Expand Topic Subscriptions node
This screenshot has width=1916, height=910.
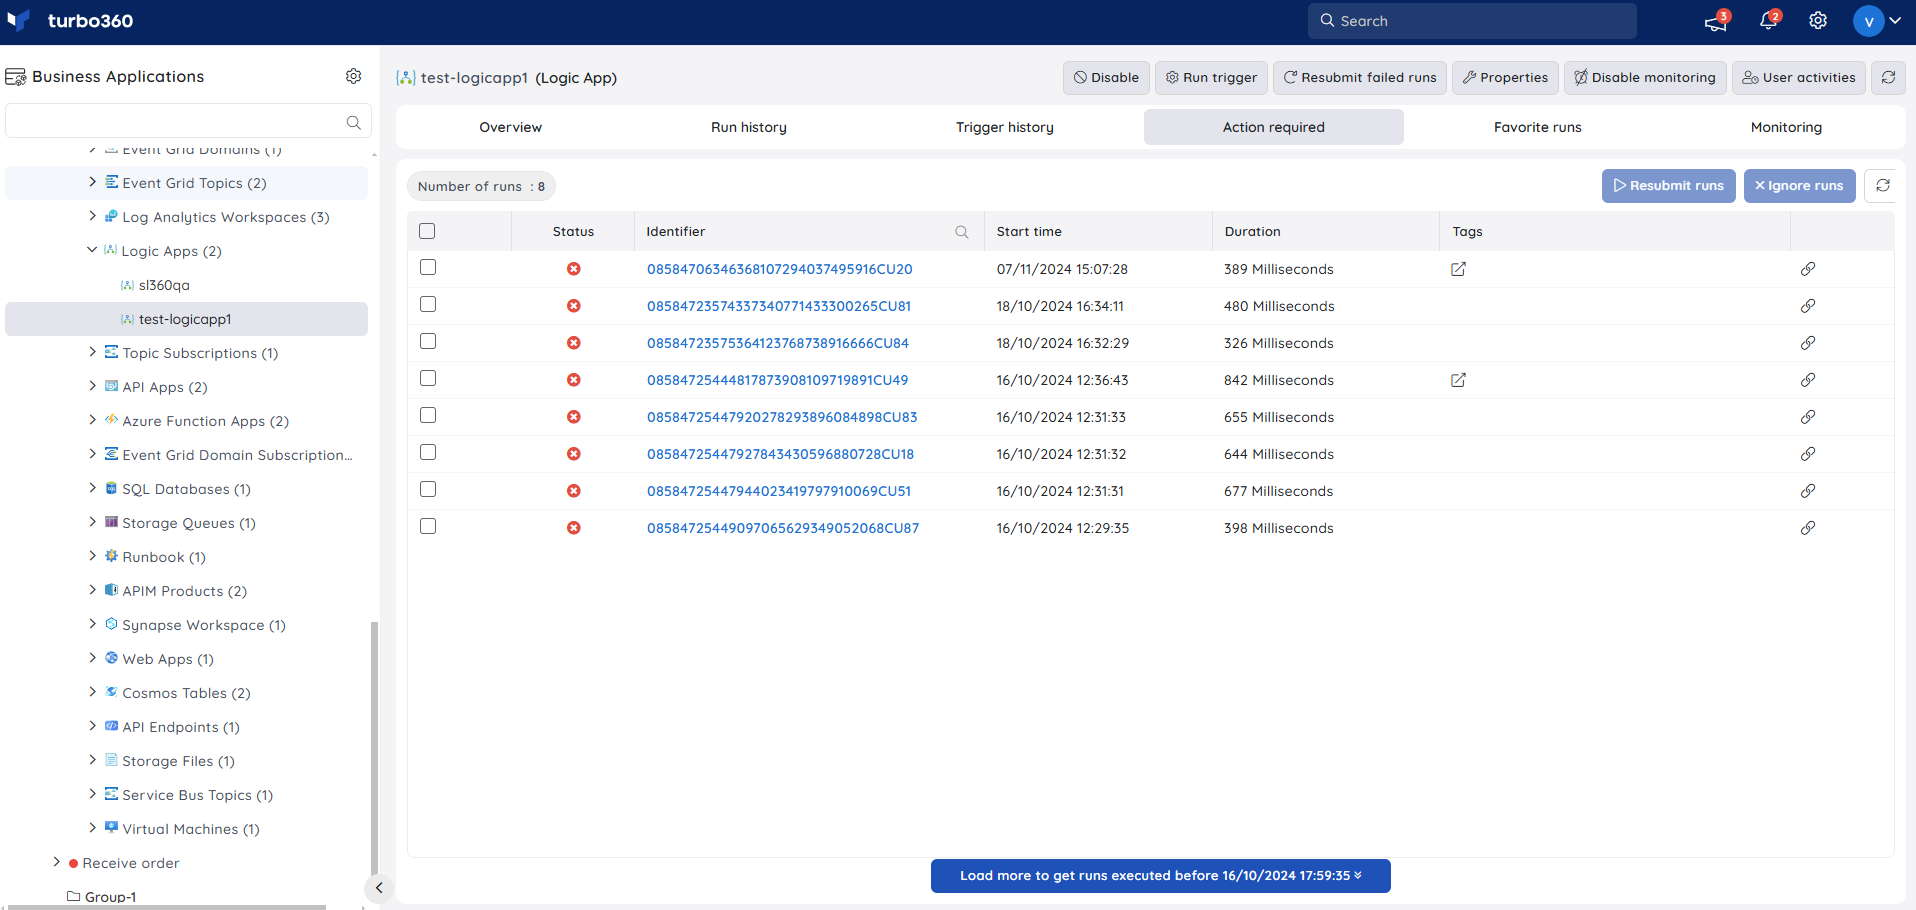[x=92, y=352]
